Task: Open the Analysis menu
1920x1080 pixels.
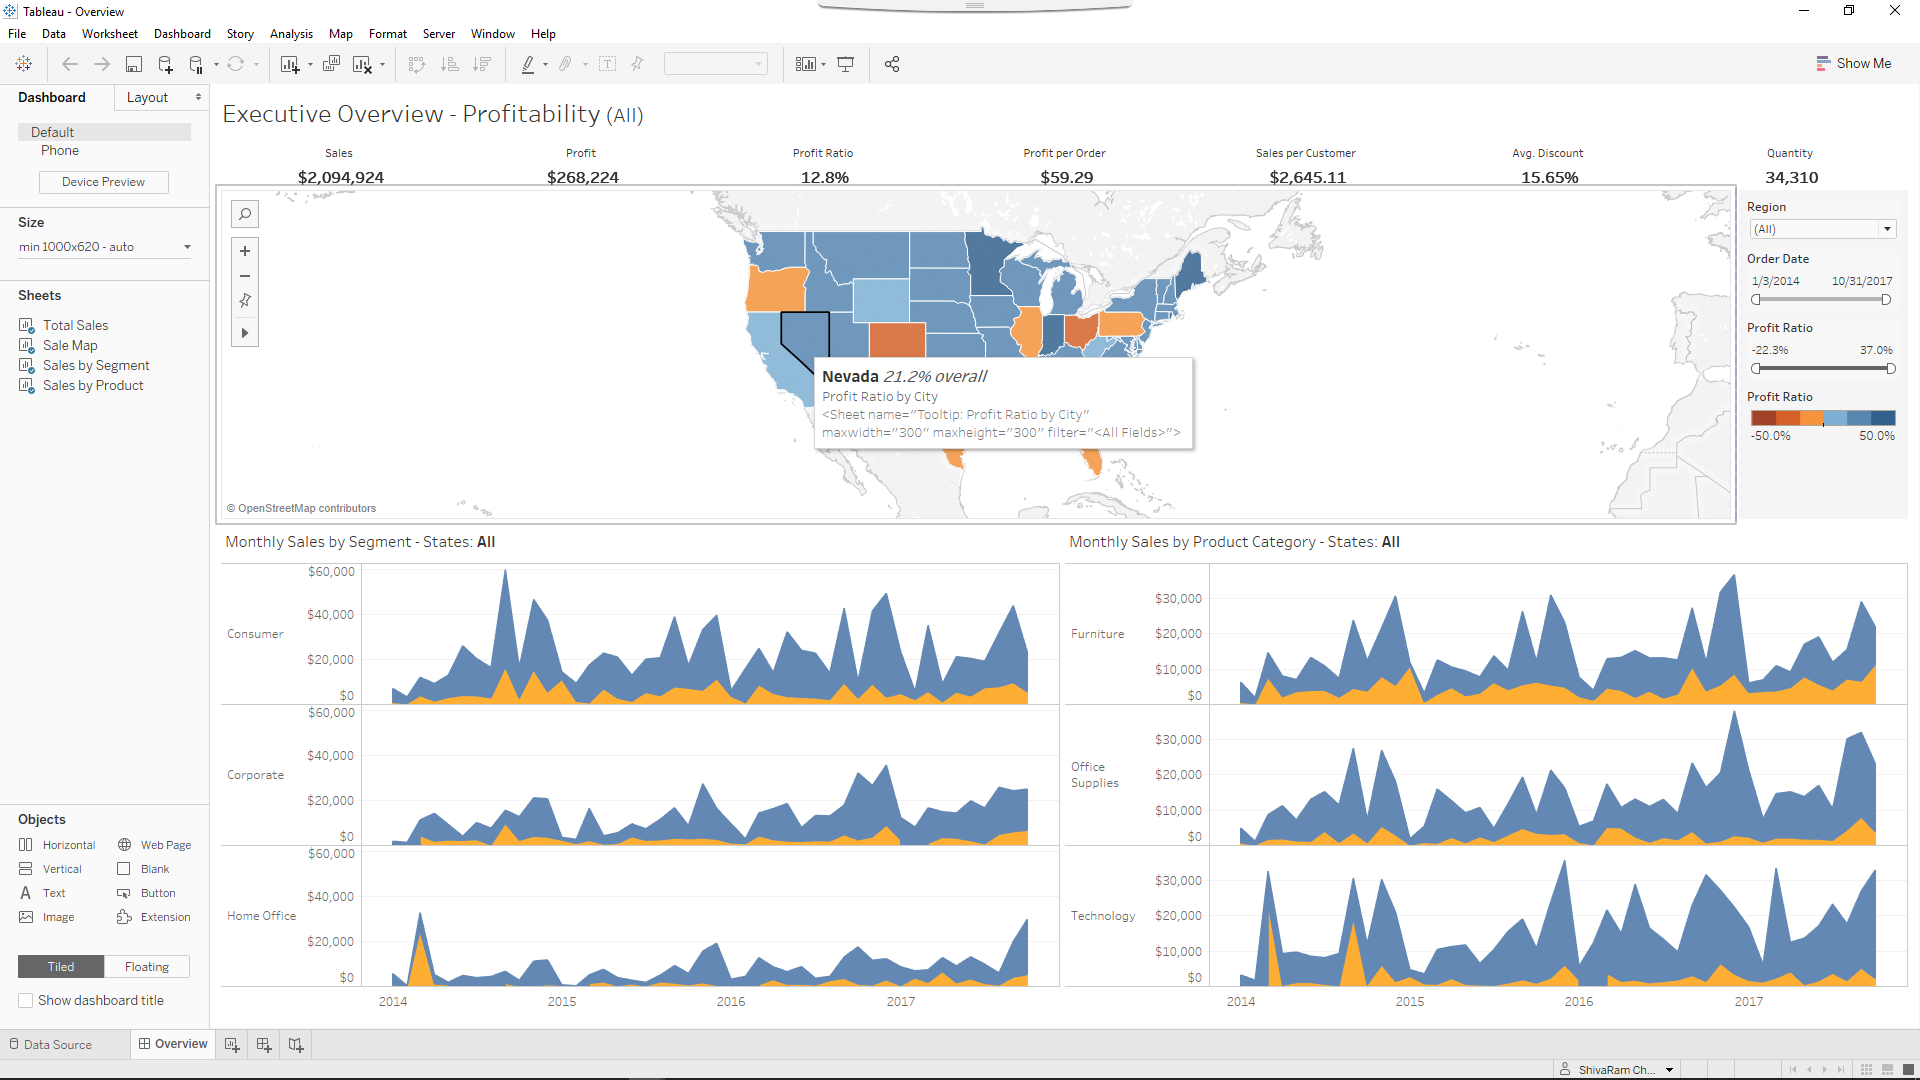Action: tap(291, 33)
